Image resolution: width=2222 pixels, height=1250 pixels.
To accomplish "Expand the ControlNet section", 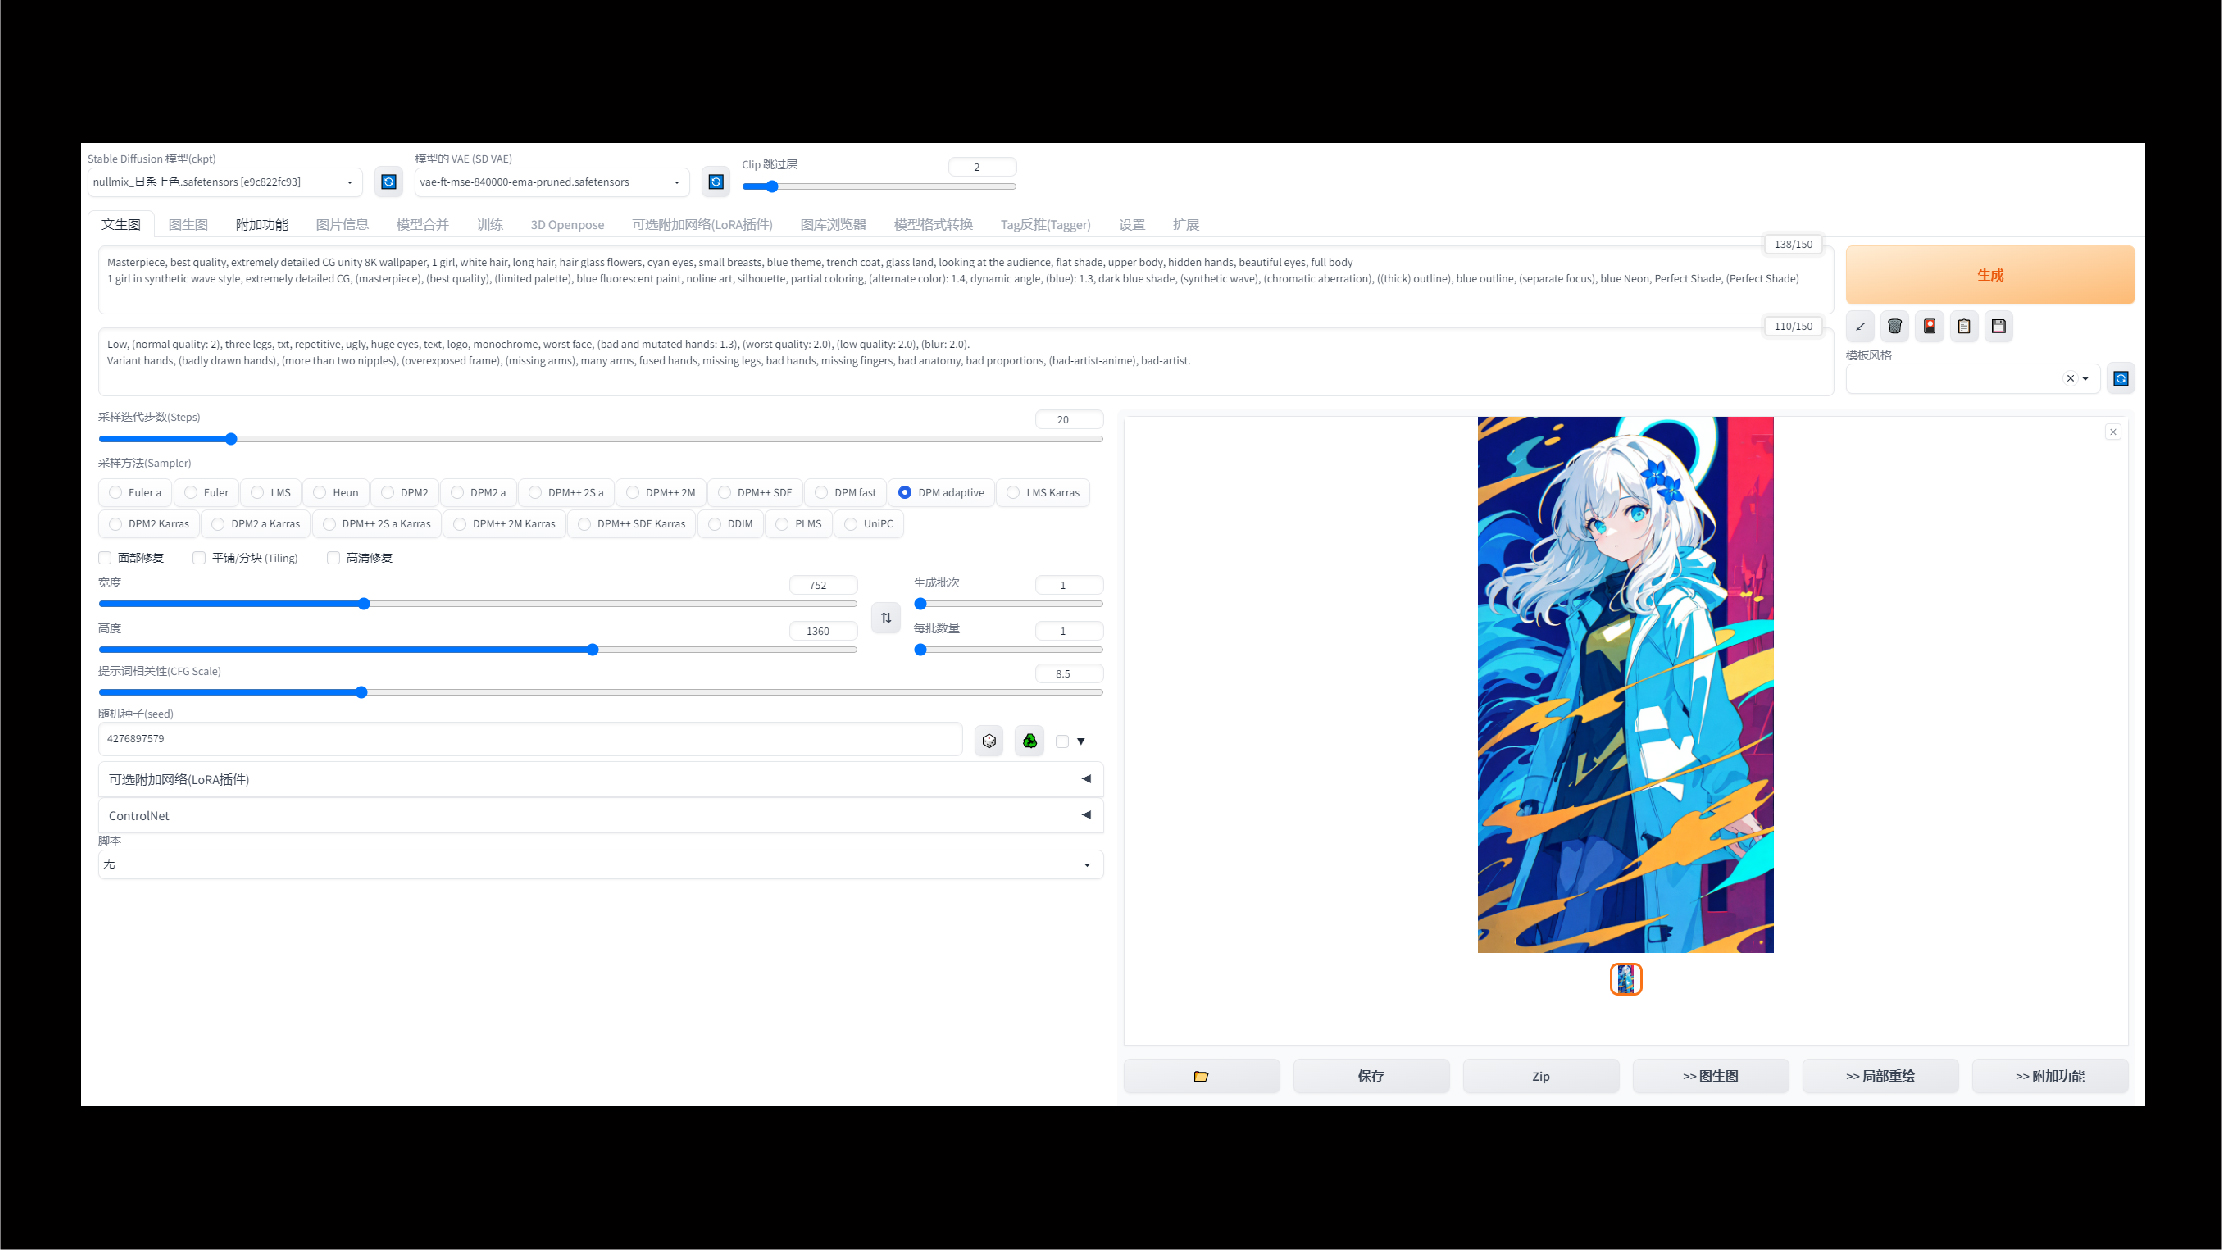I will click(600, 816).
